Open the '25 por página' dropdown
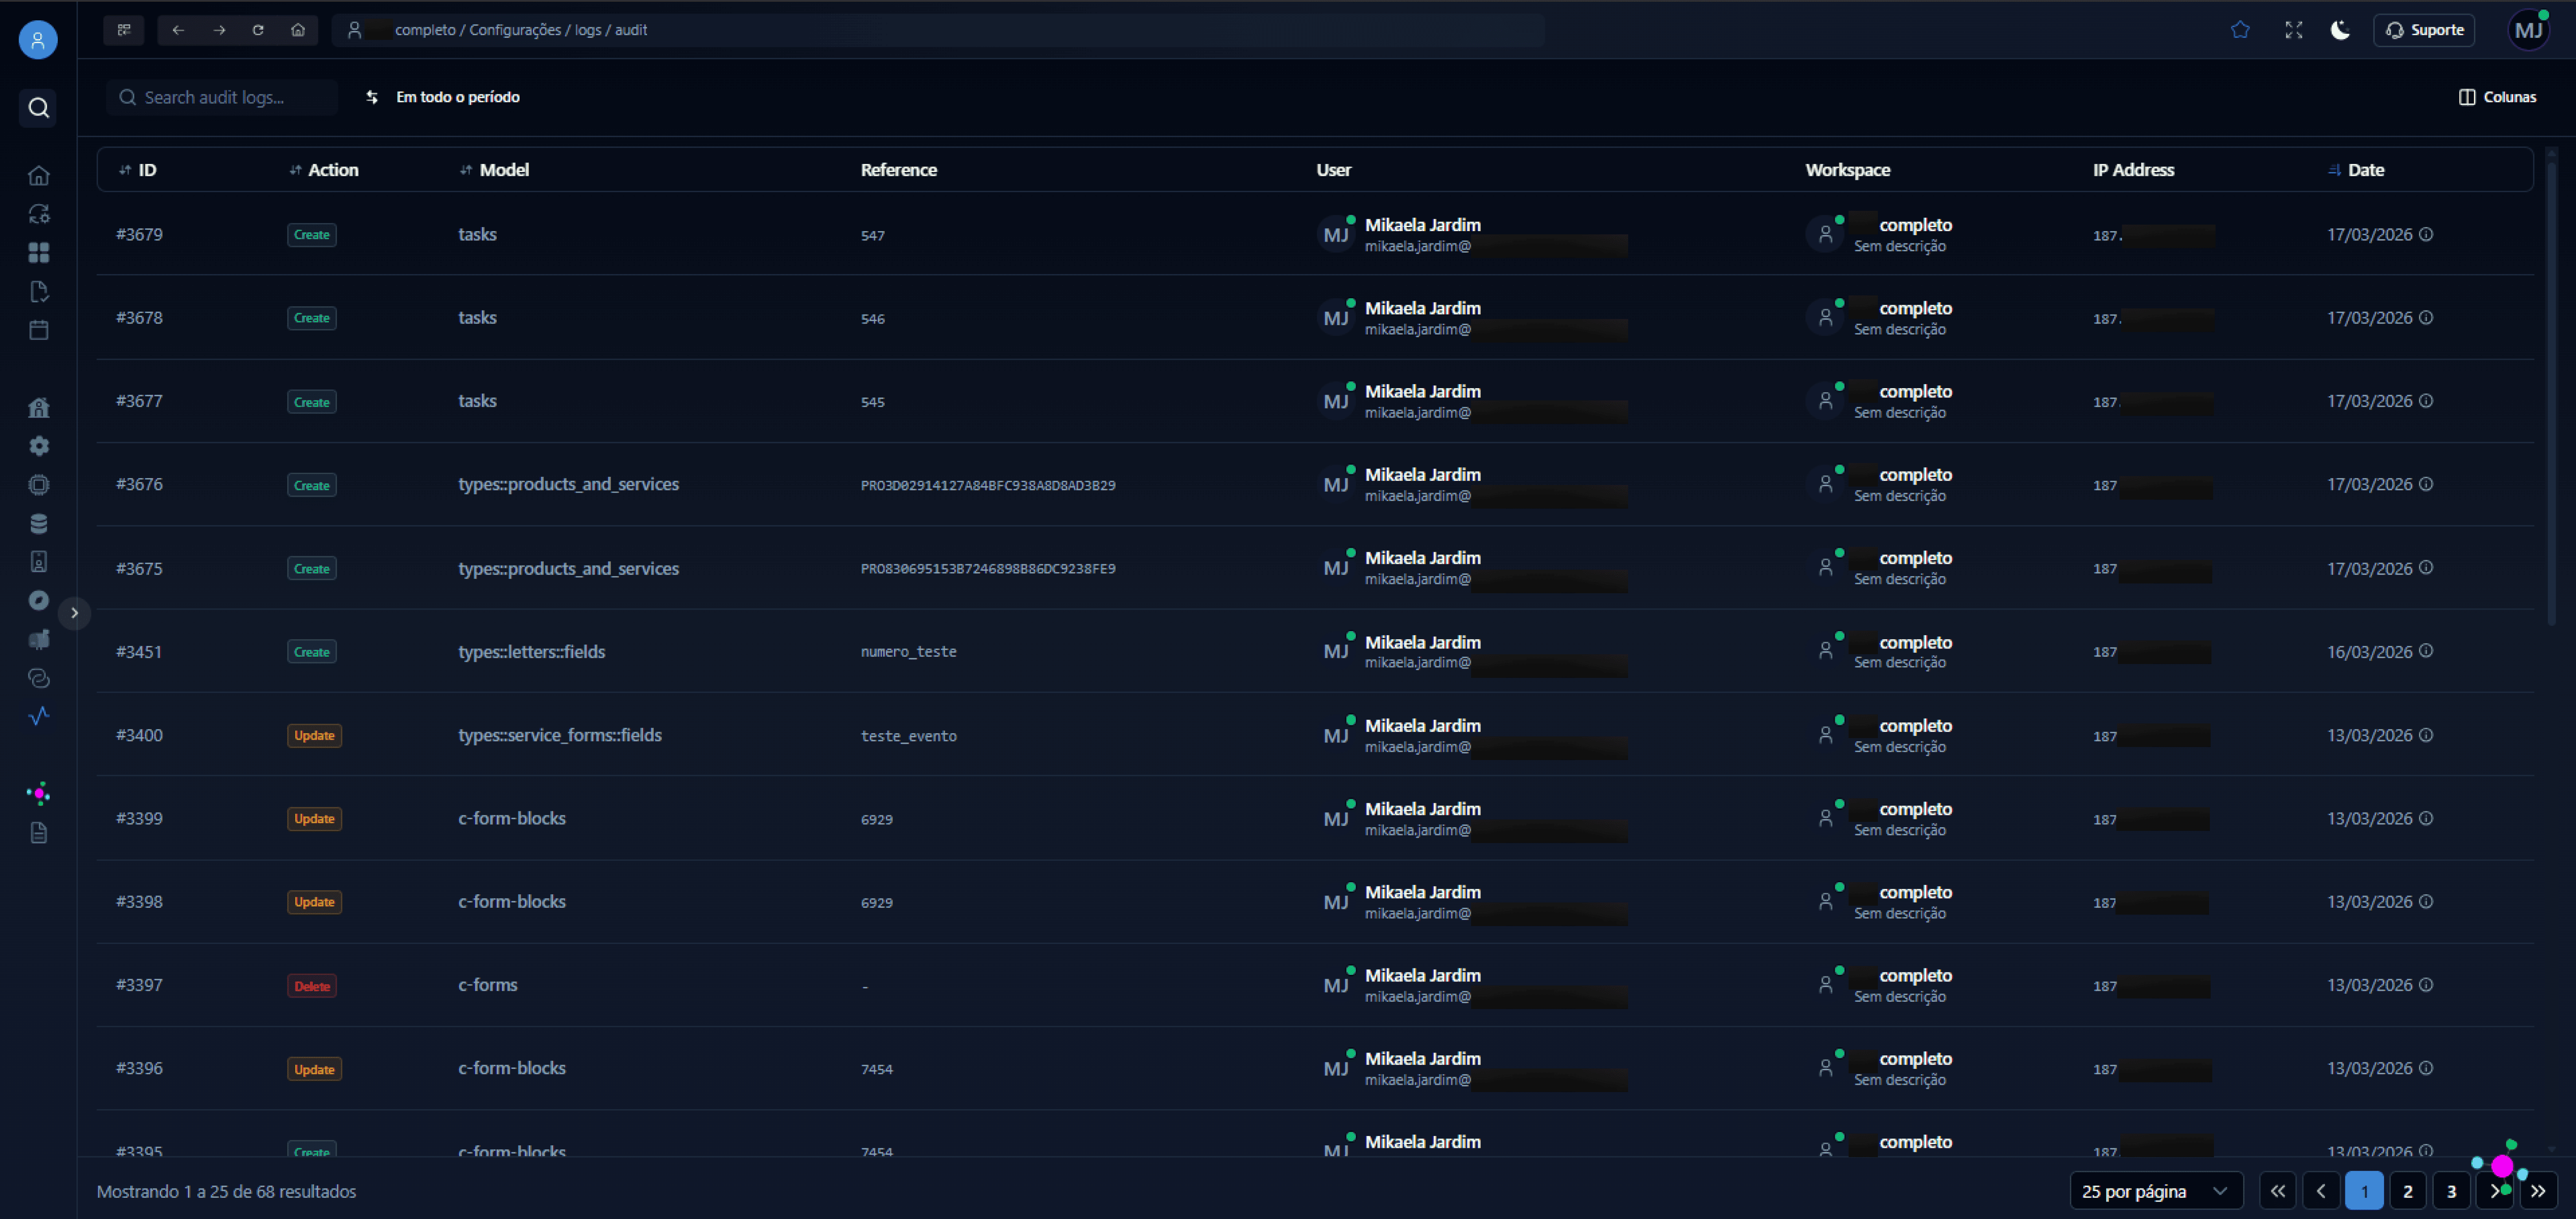Image resolution: width=2576 pixels, height=1219 pixels. [2154, 1190]
